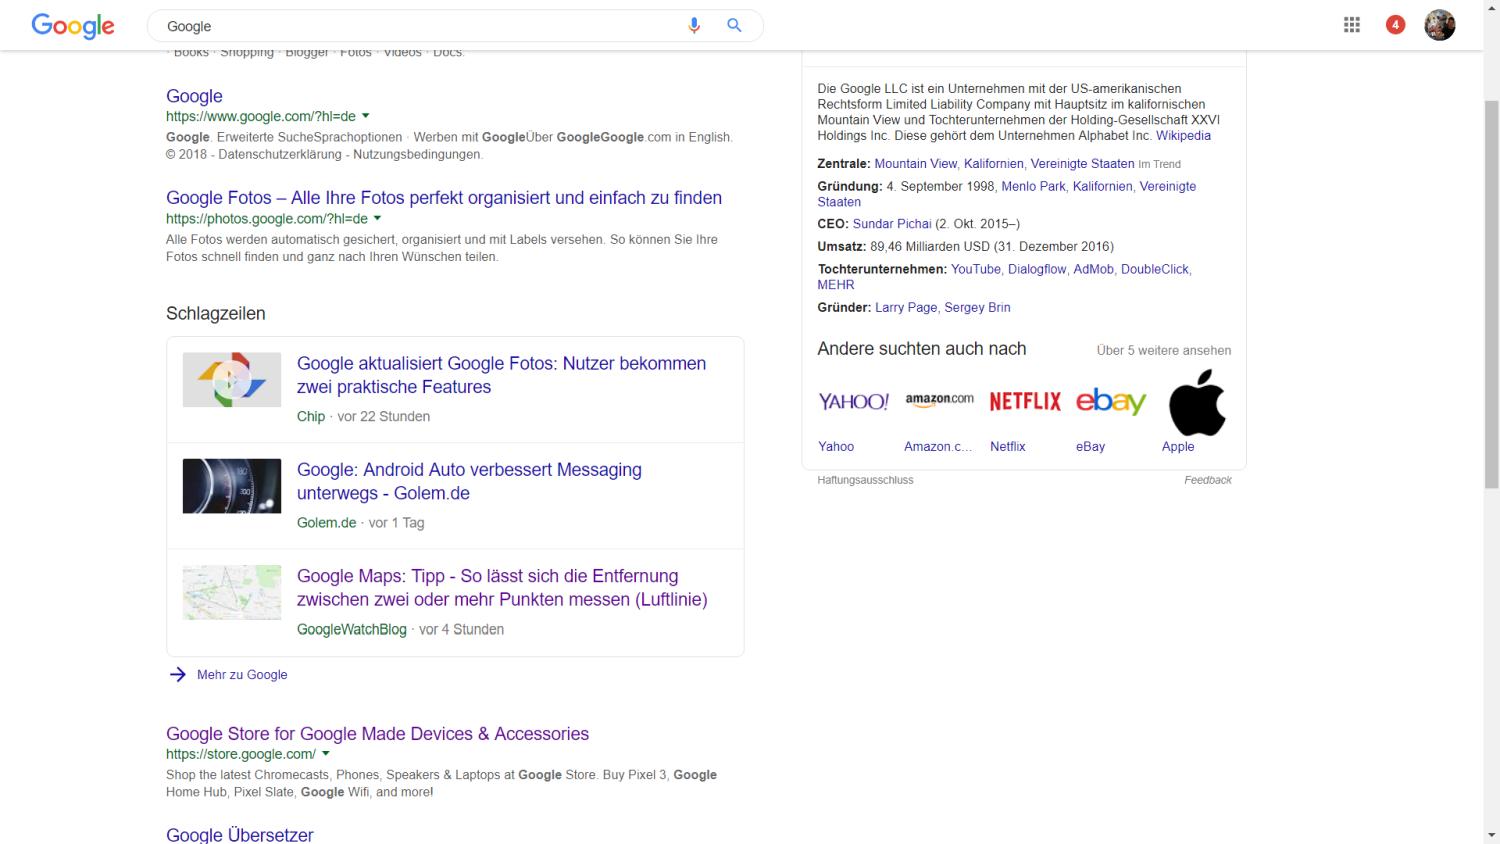Expand dropdown arrow beside store.google.com URL
The height and width of the screenshot is (844, 1500).
326,754
